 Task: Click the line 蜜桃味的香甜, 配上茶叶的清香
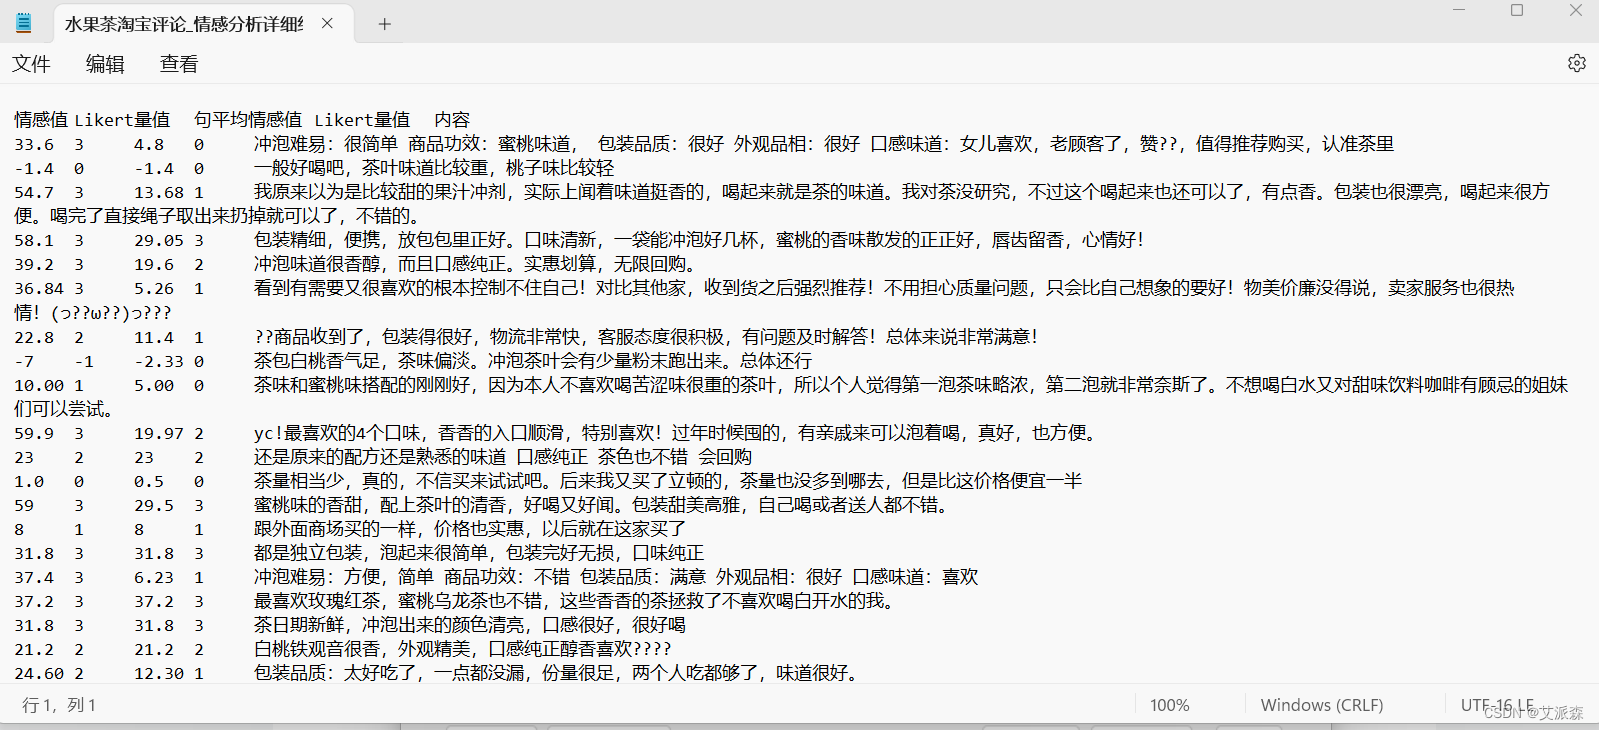[484, 505]
